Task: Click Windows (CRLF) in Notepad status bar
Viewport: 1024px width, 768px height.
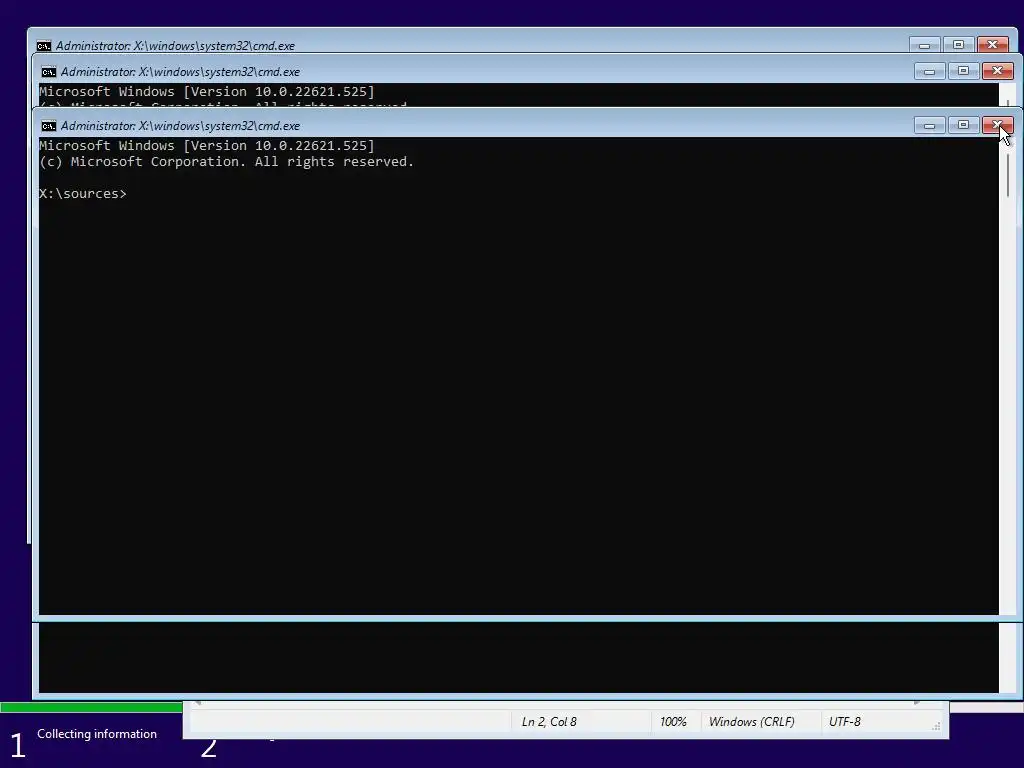Action: coord(752,722)
